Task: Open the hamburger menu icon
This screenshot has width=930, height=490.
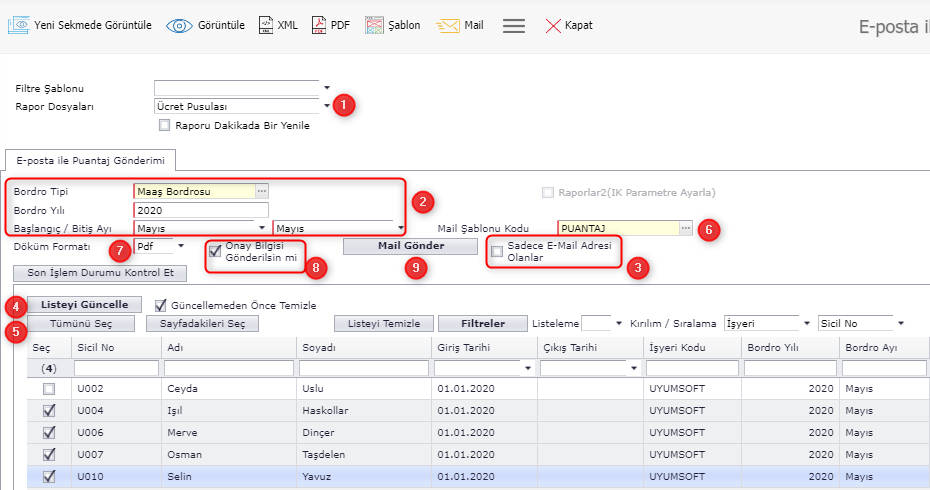Action: pos(514,26)
